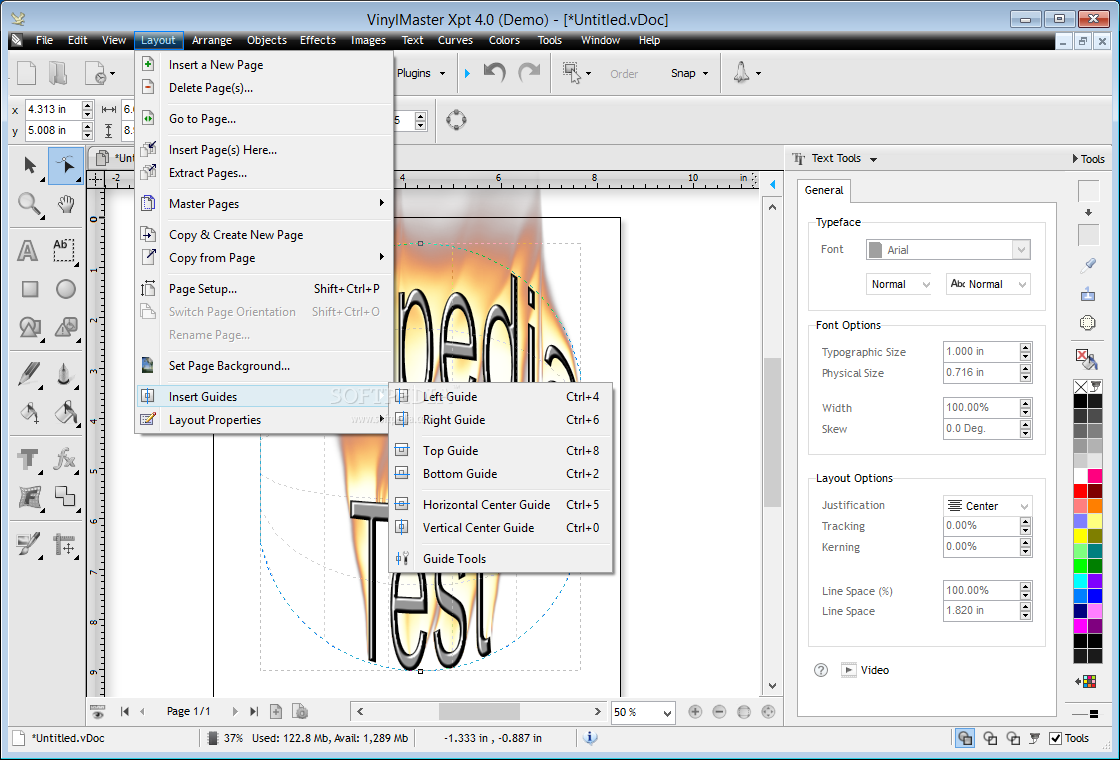This screenshot has height=760, width=1120.
Task: Open Master Pages submenu
Action: tap(263, 204)
